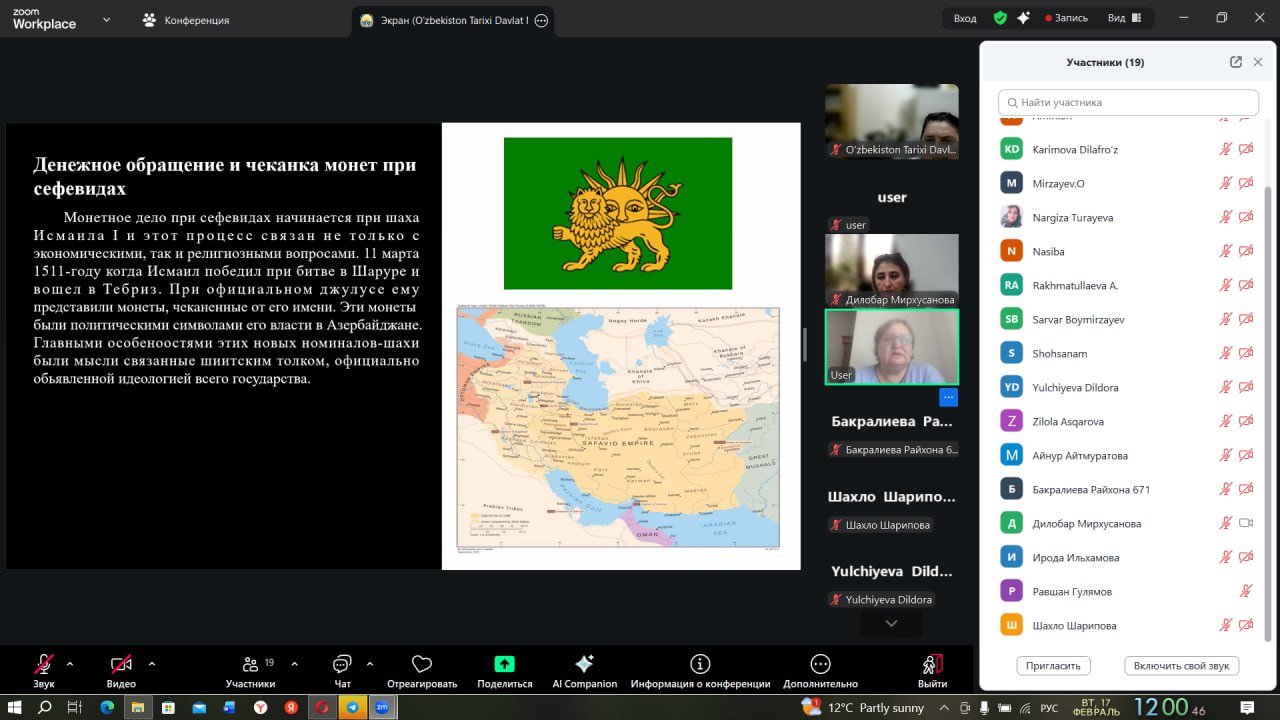The height and width of the screenshot is (720, 1280).
Task: Open the Chat panel
Action: pyautogui.click(x=342, y=665)
